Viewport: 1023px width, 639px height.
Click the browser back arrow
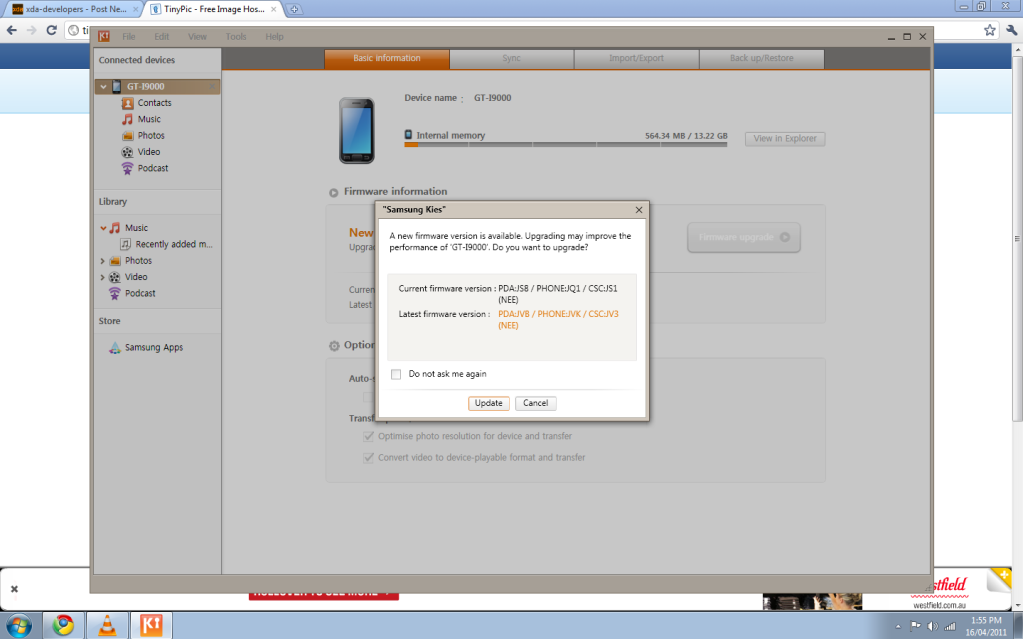pos(12,30)
